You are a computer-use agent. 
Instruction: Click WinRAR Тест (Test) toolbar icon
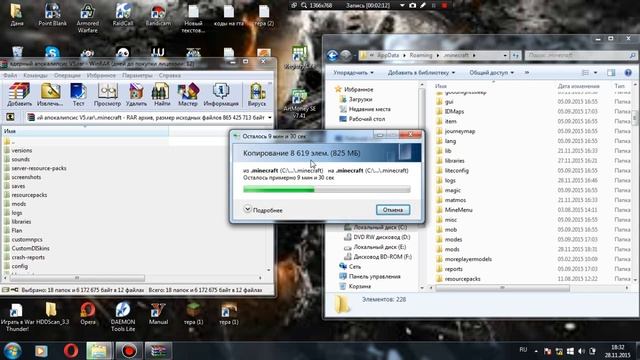tap(78, 95)
